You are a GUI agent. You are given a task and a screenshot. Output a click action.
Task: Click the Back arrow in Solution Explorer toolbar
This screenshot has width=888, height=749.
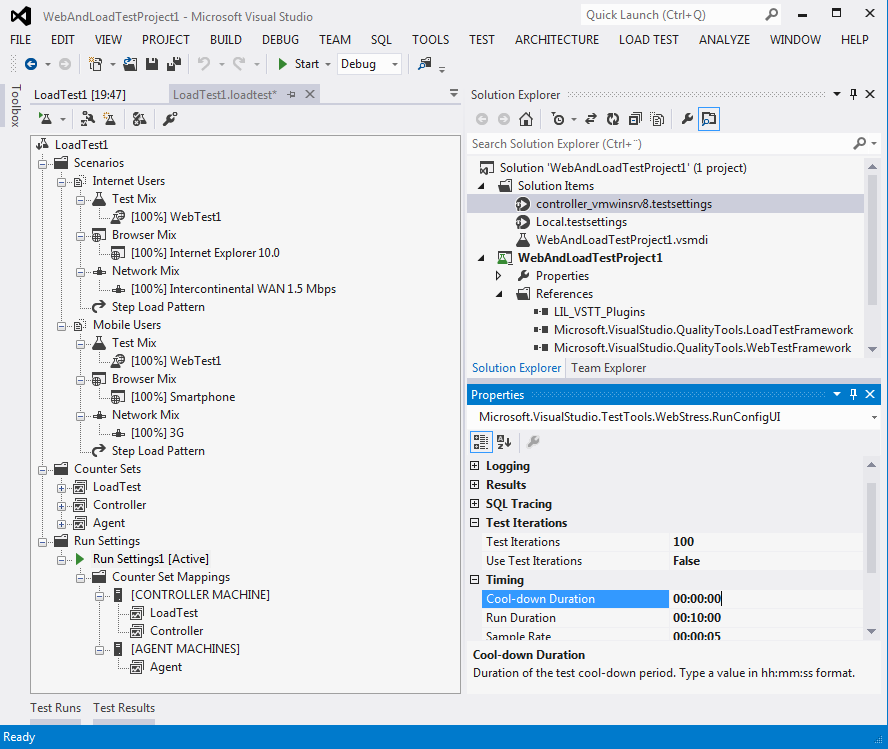(482, 119)
